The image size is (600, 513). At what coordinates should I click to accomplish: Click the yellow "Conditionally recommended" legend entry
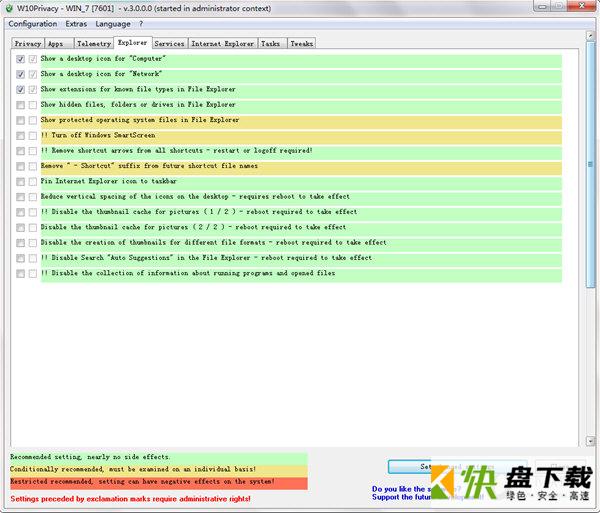pyautogui.click(x=159, y=469)
